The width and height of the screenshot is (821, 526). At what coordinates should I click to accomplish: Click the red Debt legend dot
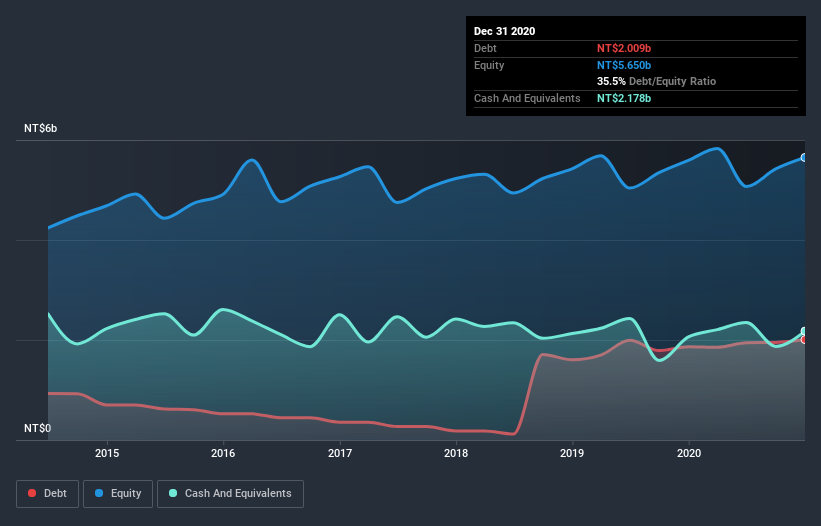click(32, 493)
